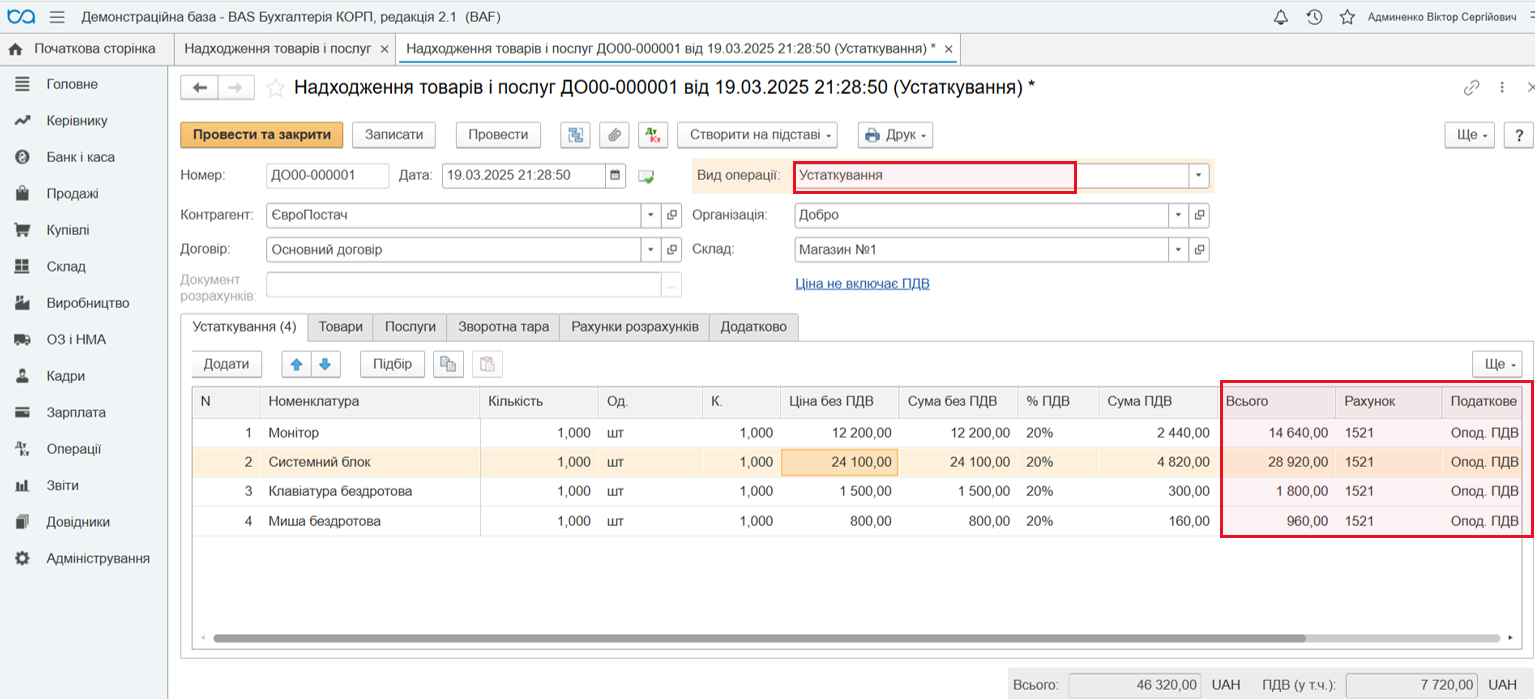Switch to the Рахунки розрахунків tab
The height and width of the screenshot is (699, 1535).
[635, 327]
